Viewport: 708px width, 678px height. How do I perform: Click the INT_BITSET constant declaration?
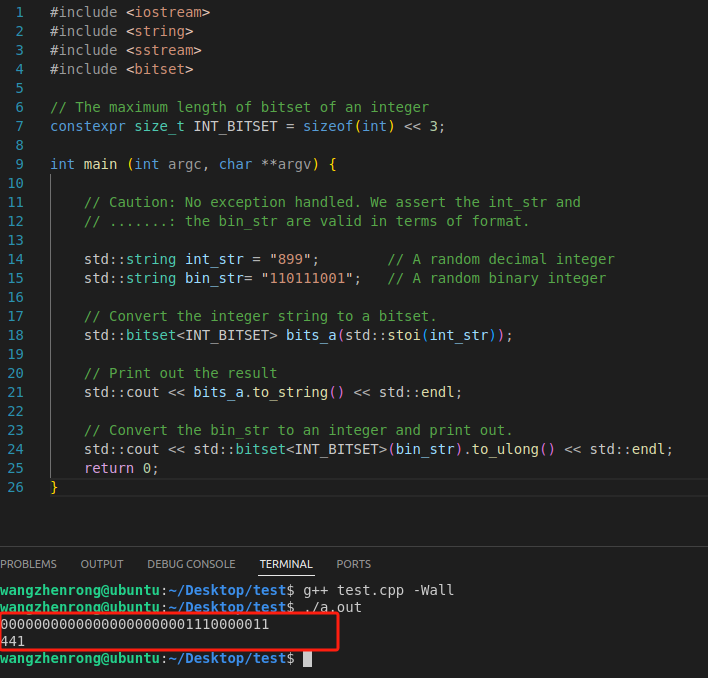point(247,126)
